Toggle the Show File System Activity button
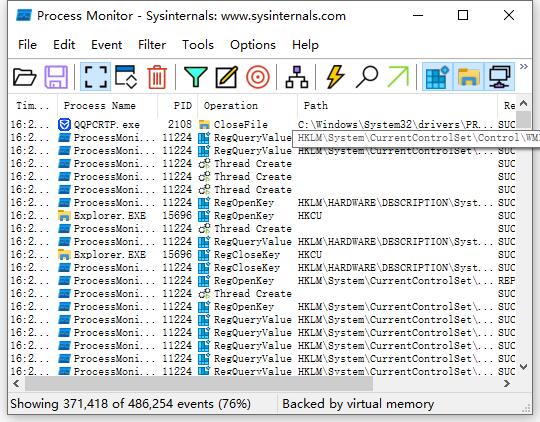The image size is (540, 422). (469, 77)
